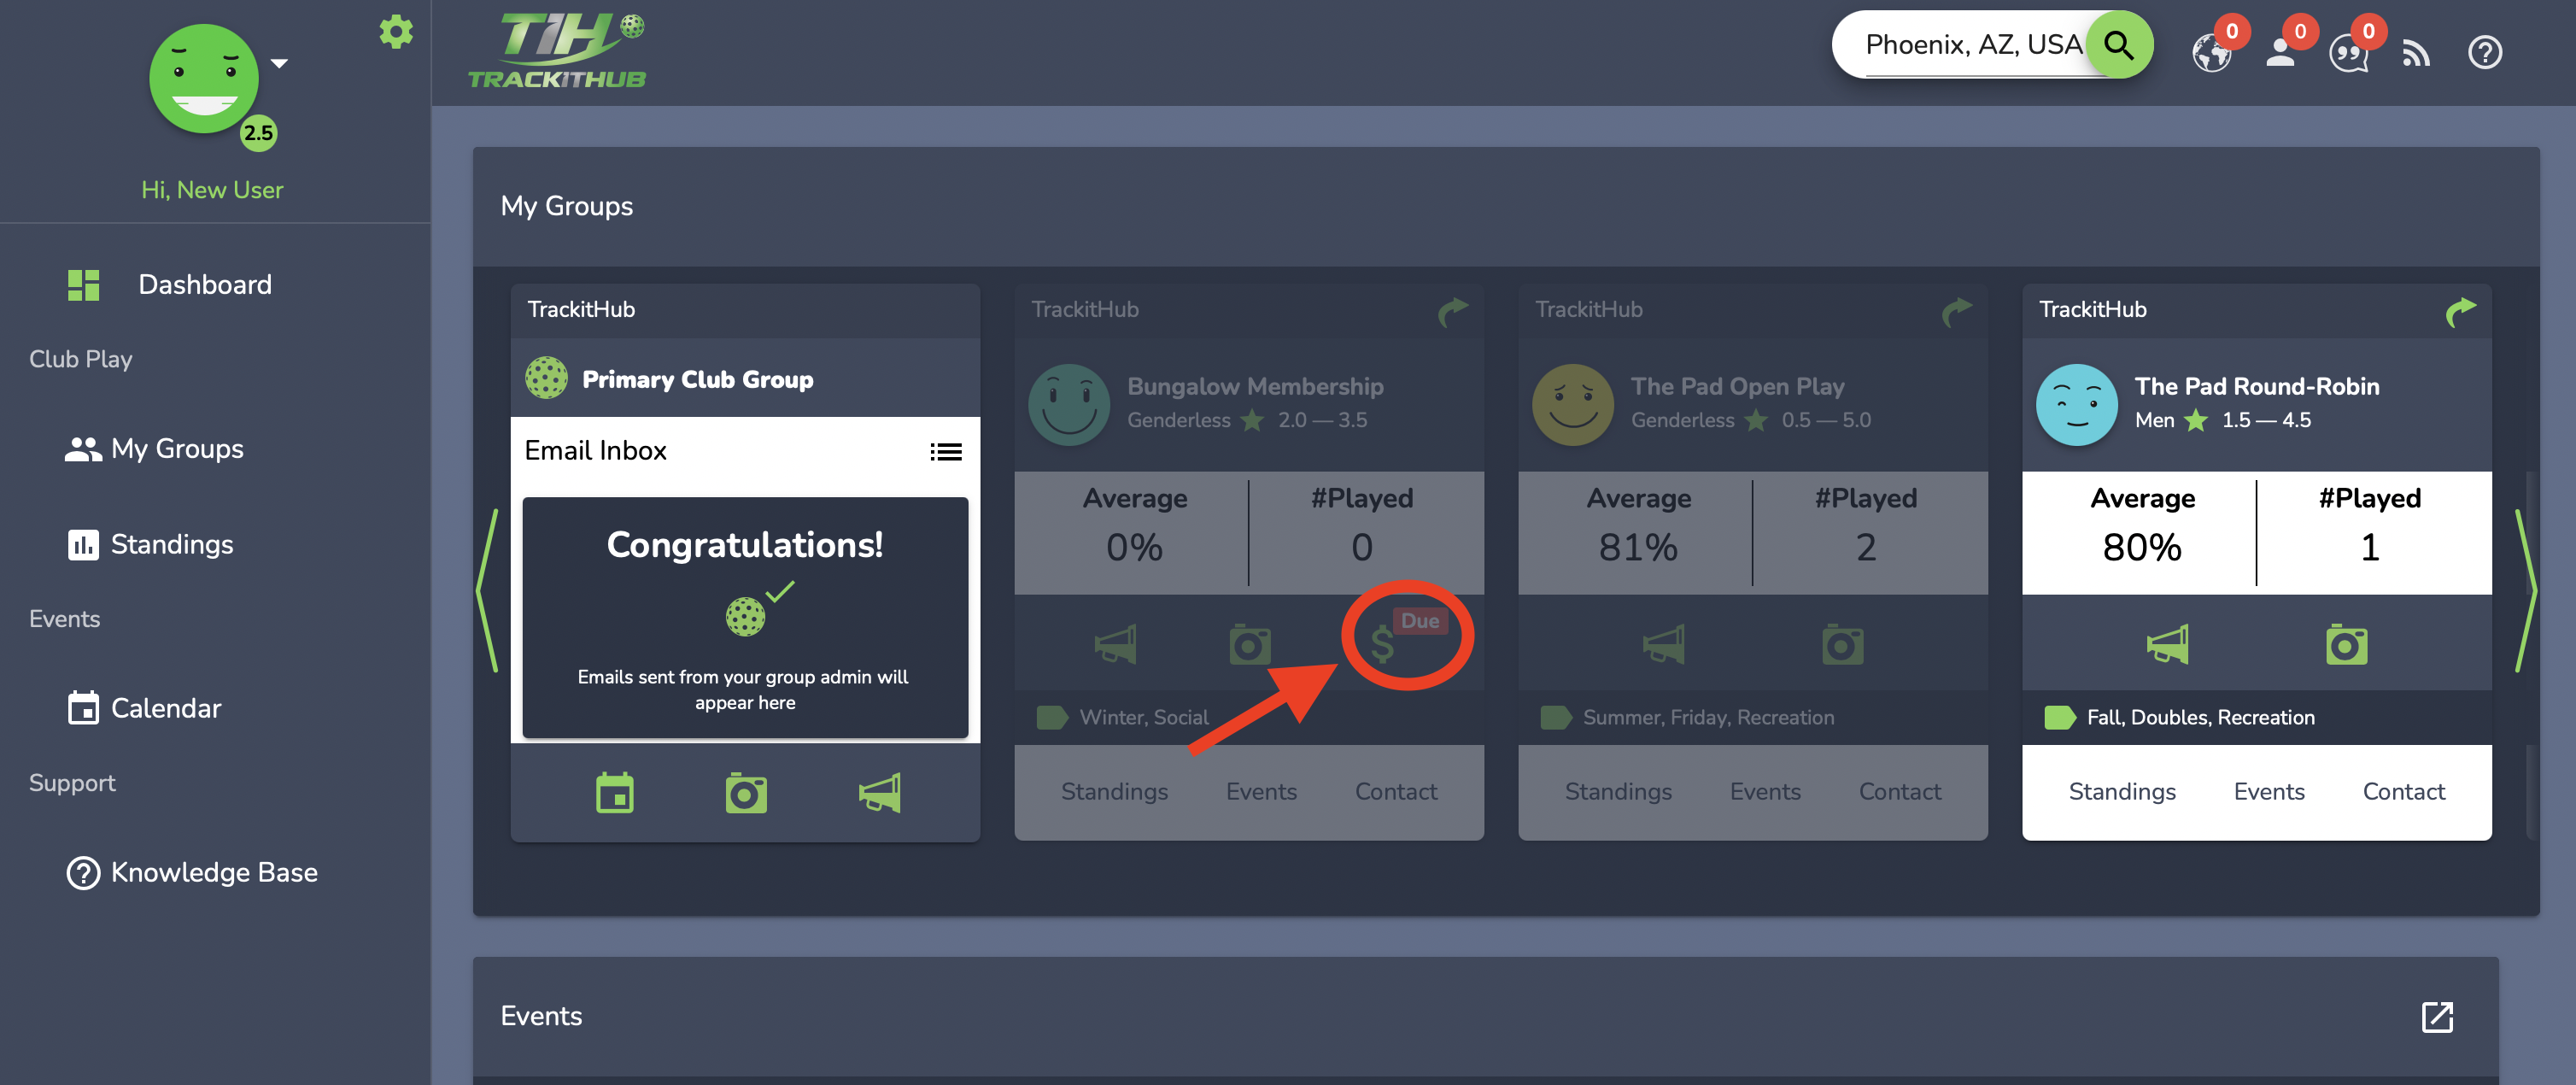Open calendar icon in Primary Club Group
2576x1085 pixels.
[x=614, y=794]
